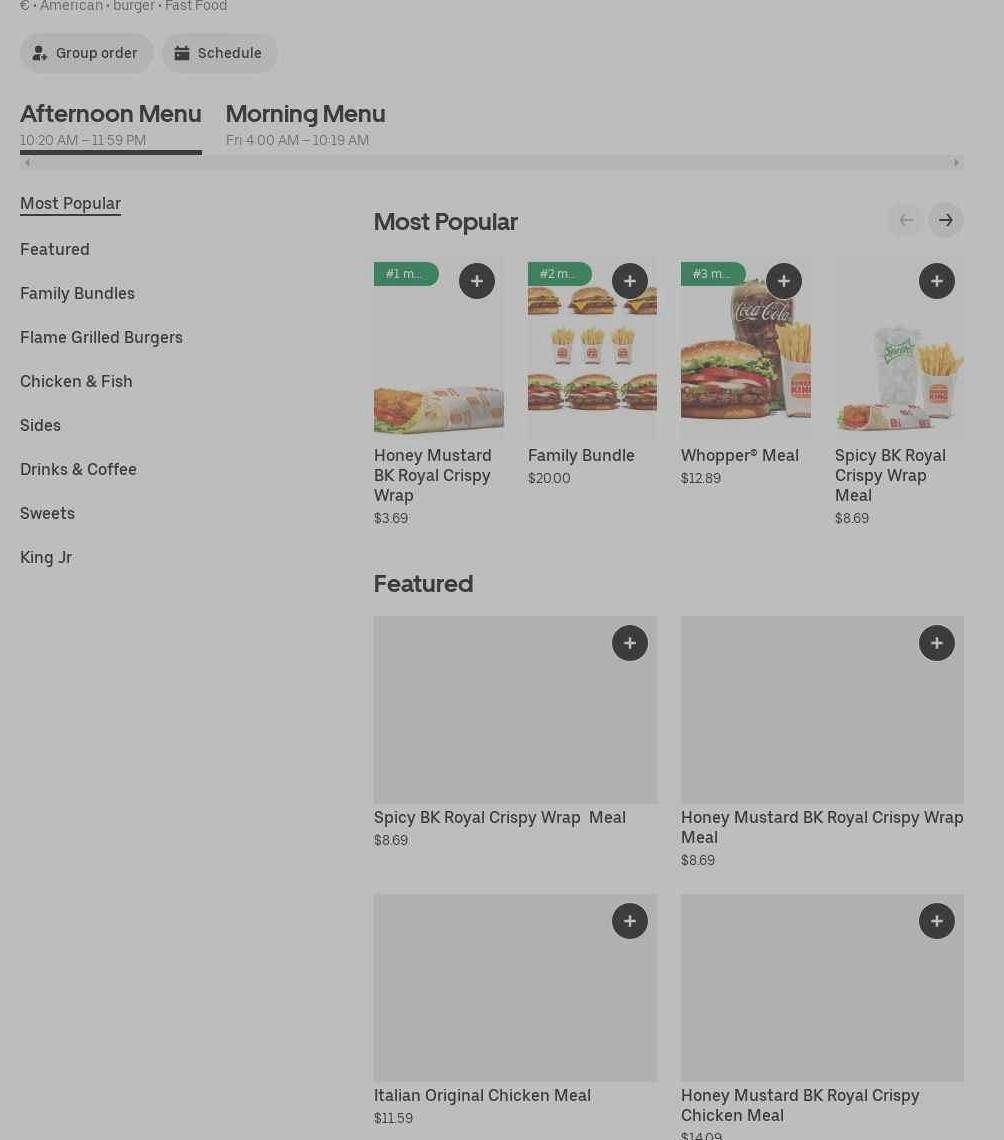Start a Group order
Screen dimensions: 1004x1140
(x=87, y=53)
